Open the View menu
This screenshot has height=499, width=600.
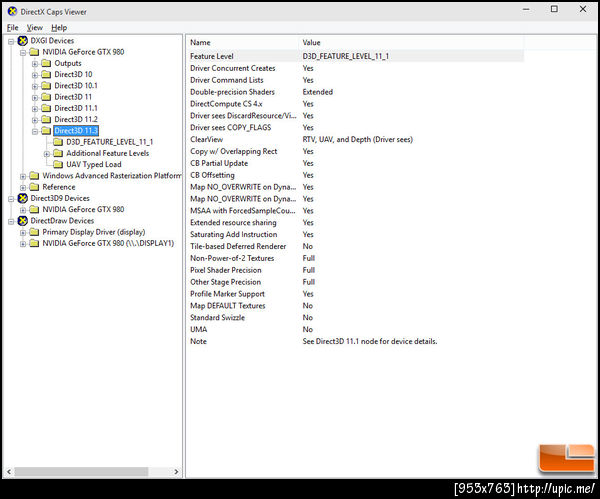click(x=34, y=28)
